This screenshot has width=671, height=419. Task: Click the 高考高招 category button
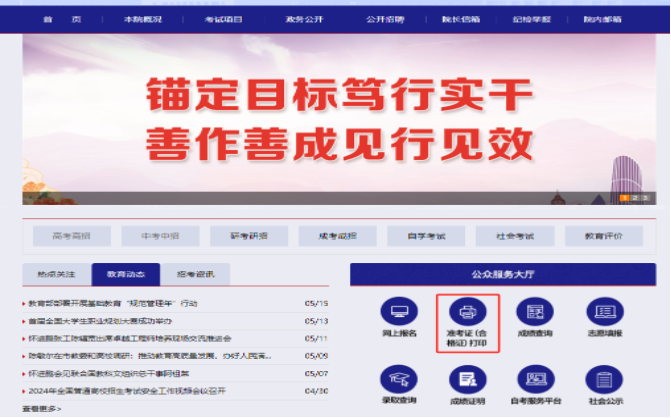point(66,236)
